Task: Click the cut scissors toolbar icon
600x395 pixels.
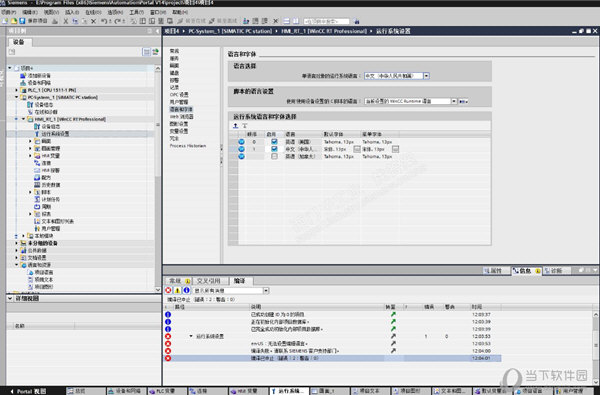Action: 66,21
